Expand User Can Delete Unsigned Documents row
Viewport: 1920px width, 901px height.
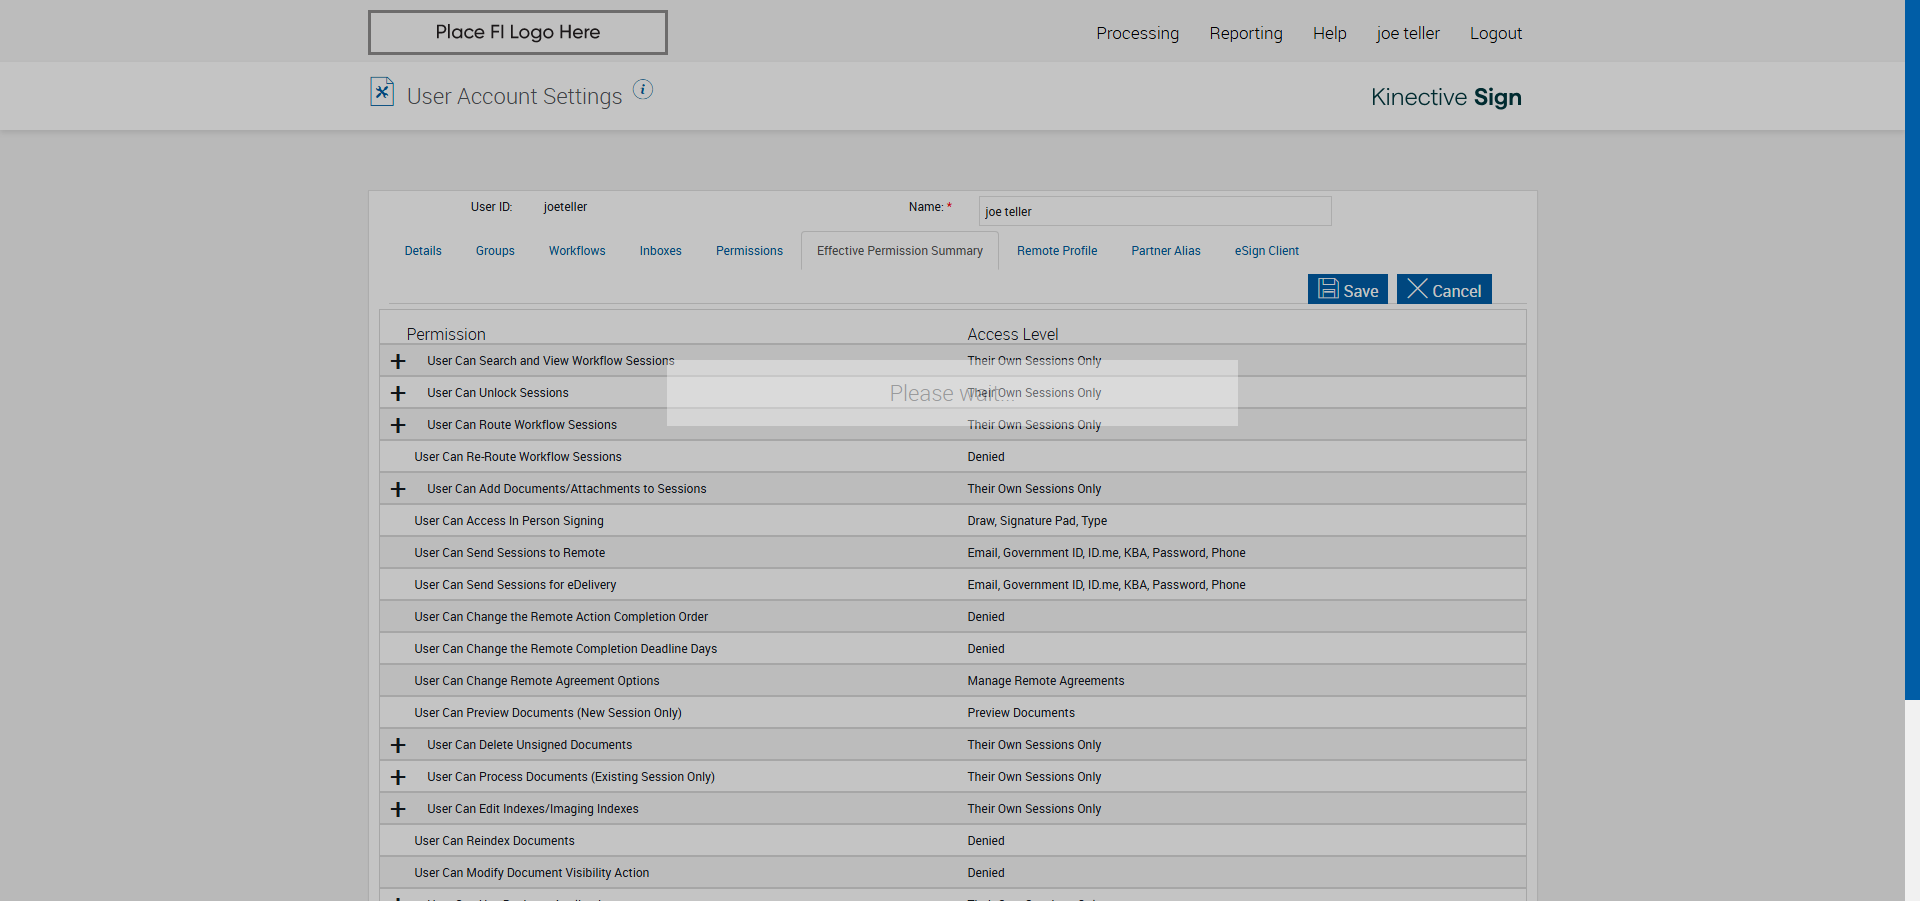(x=398, y=745)
